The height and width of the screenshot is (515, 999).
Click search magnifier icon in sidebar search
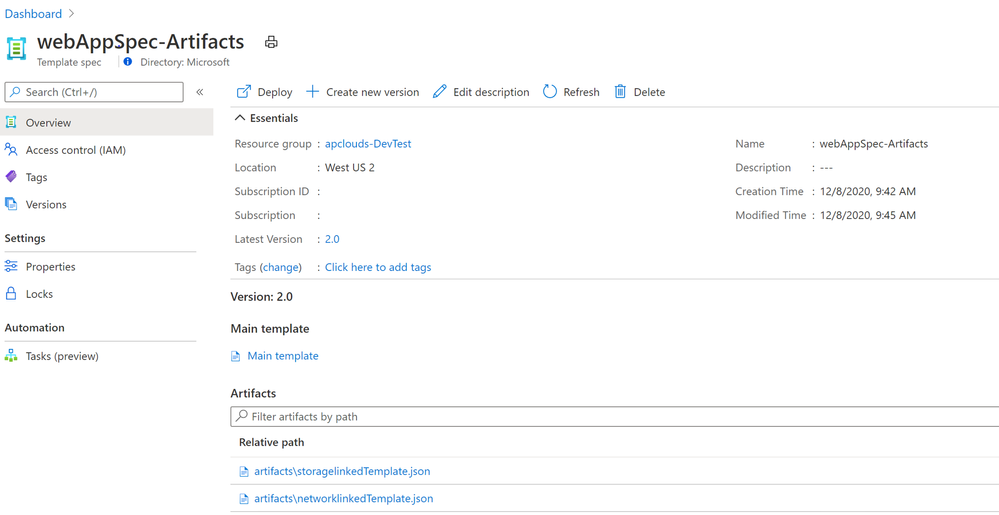coord(15,92)
